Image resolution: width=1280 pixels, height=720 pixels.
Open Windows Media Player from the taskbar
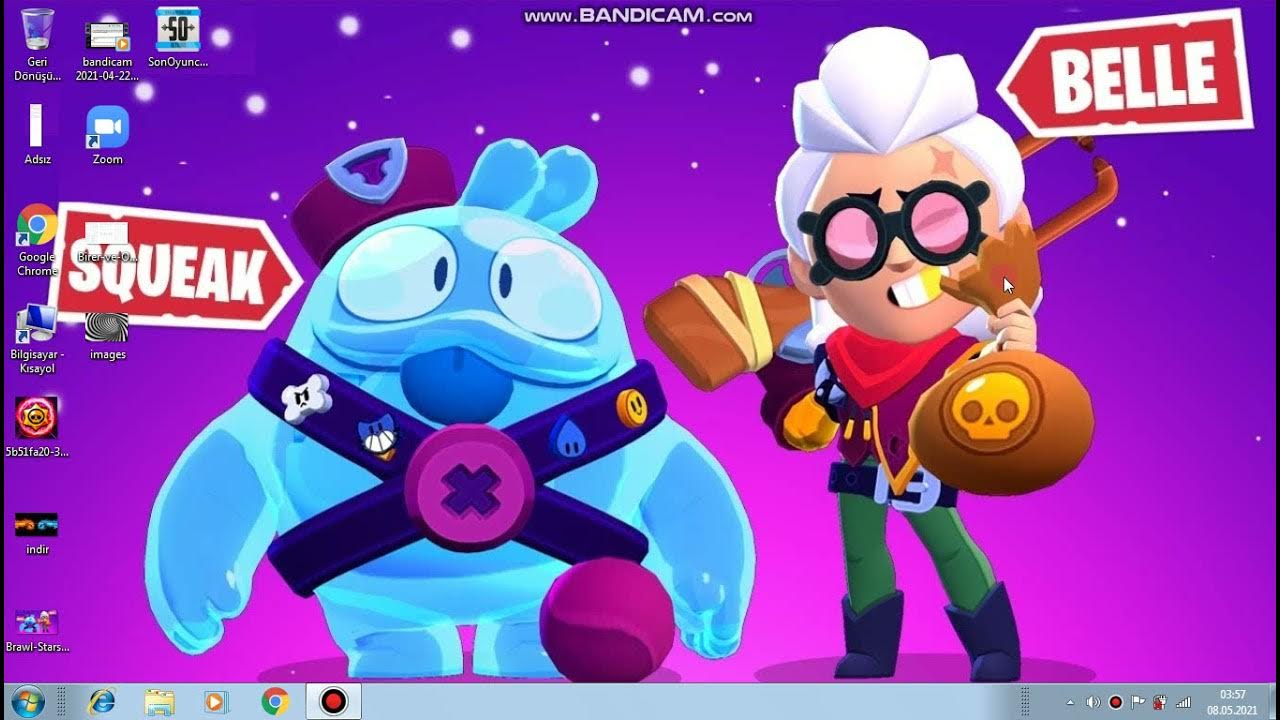coord(216,701)
